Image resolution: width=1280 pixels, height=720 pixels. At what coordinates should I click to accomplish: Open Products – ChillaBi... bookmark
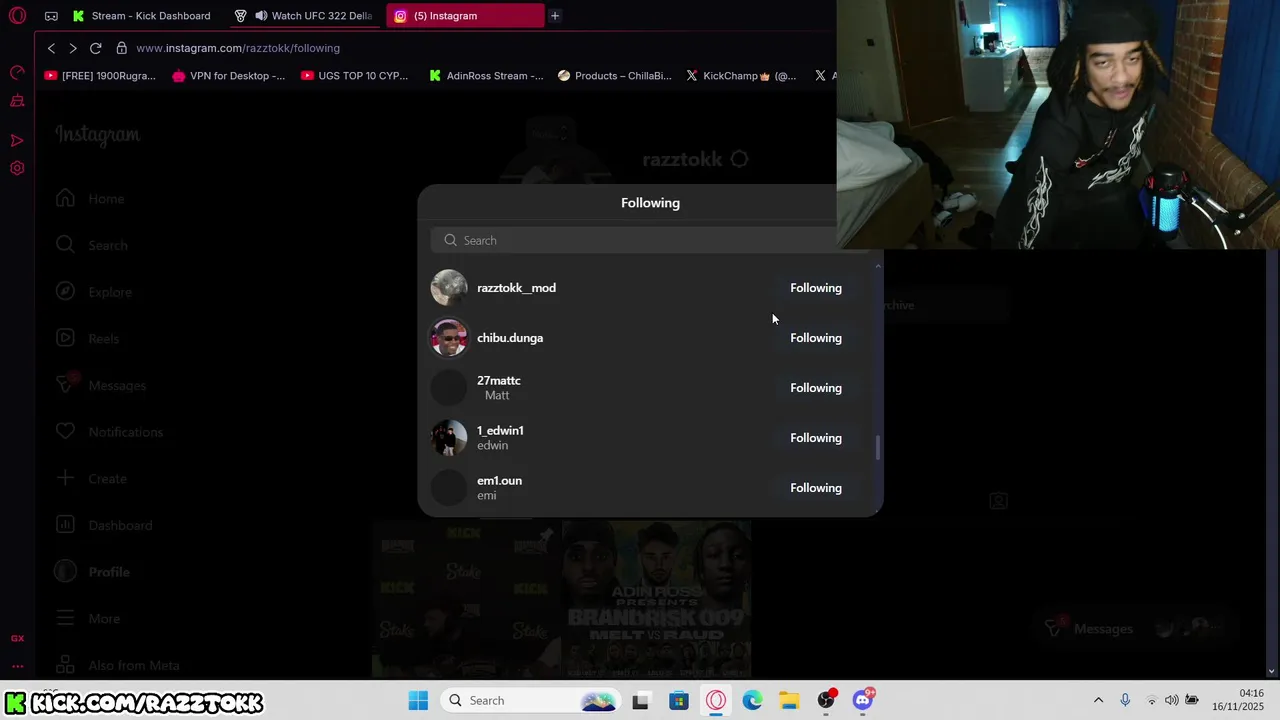pyautogui.click(x=615, y=75)
